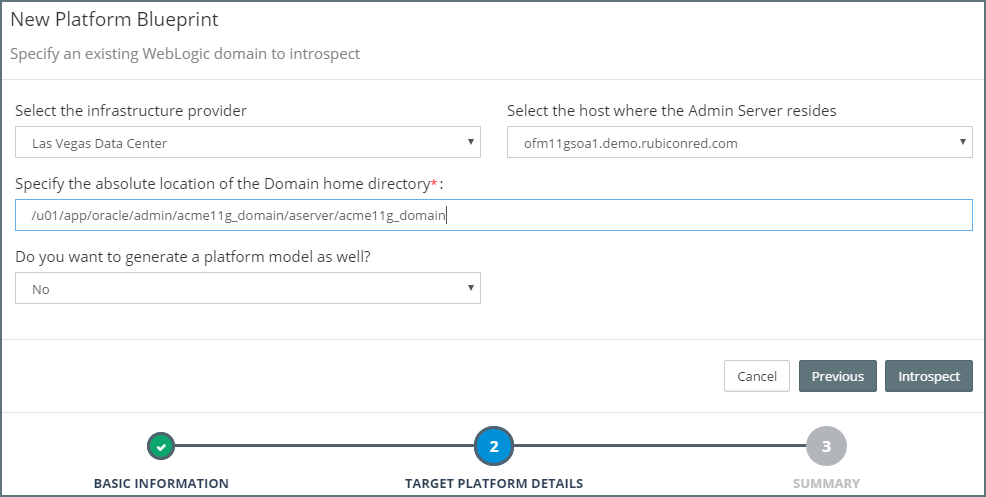The height and width of the screenshot is (497, 986).
Task: Expand the ofm11gsoa1.demo.rubiconred.com host dropdown
Action: tap(739, 142)
